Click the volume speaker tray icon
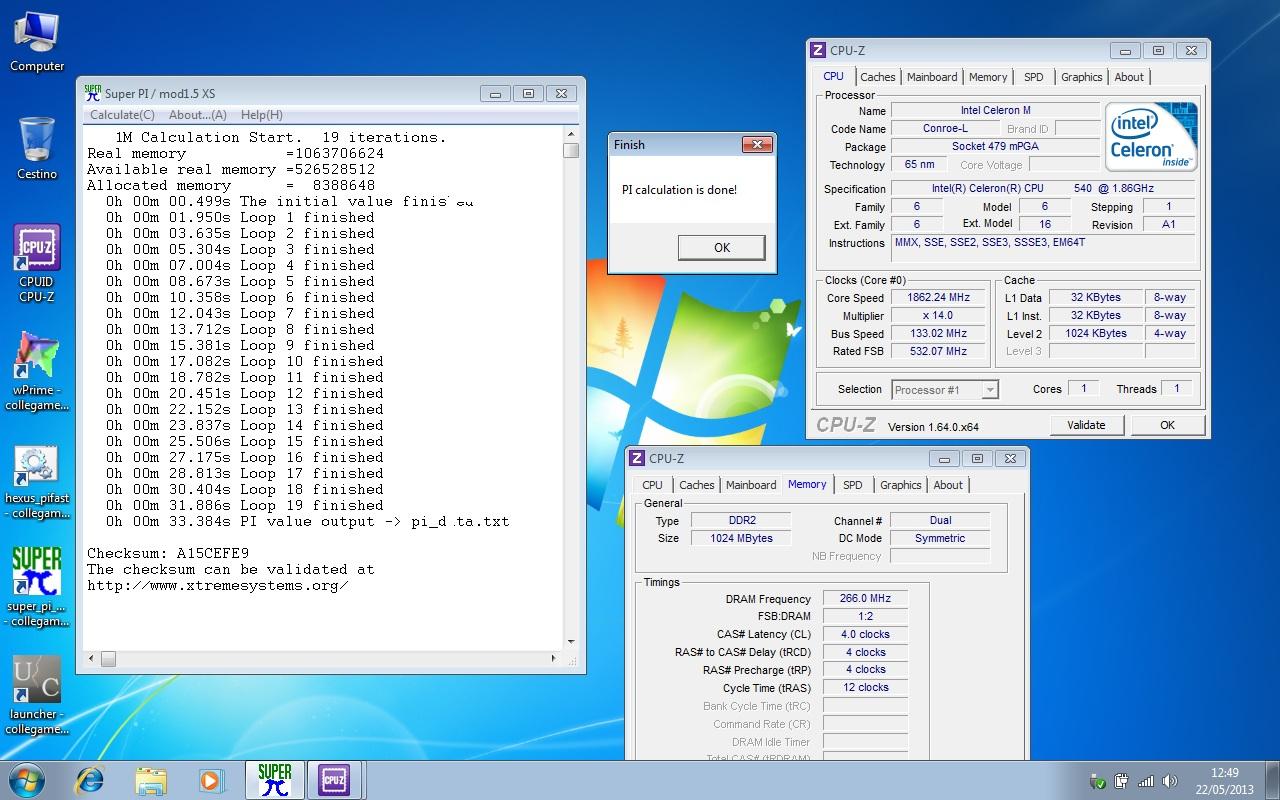The image size is (1280, 800). click(1170, 781)
